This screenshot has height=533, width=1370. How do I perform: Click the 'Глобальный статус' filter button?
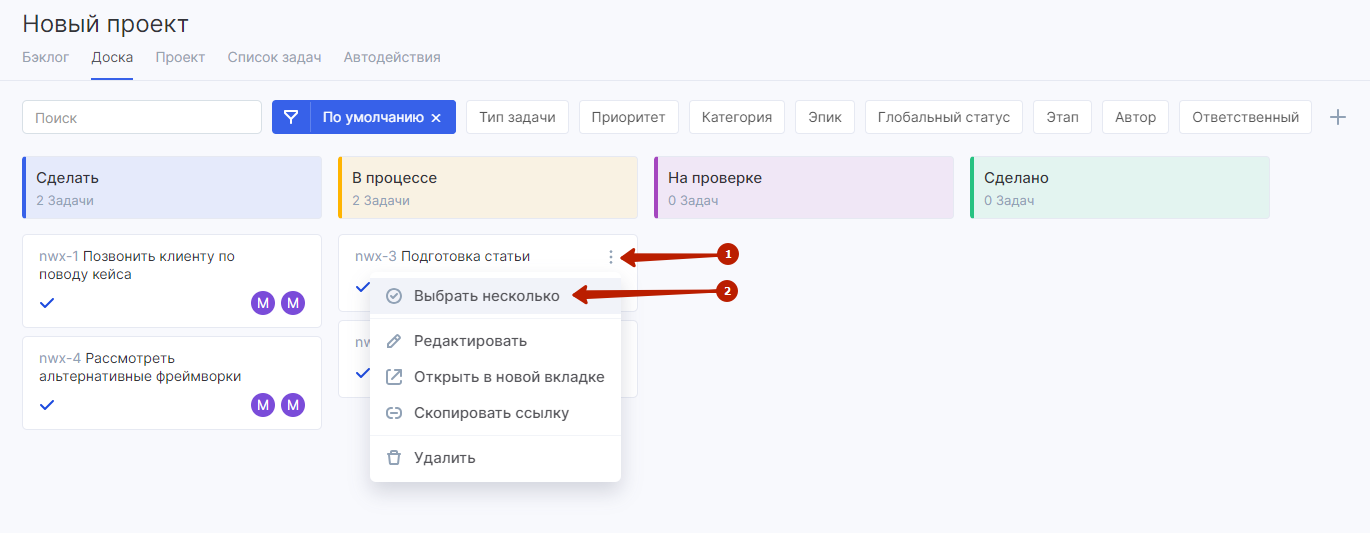click(x=943, y=117)
